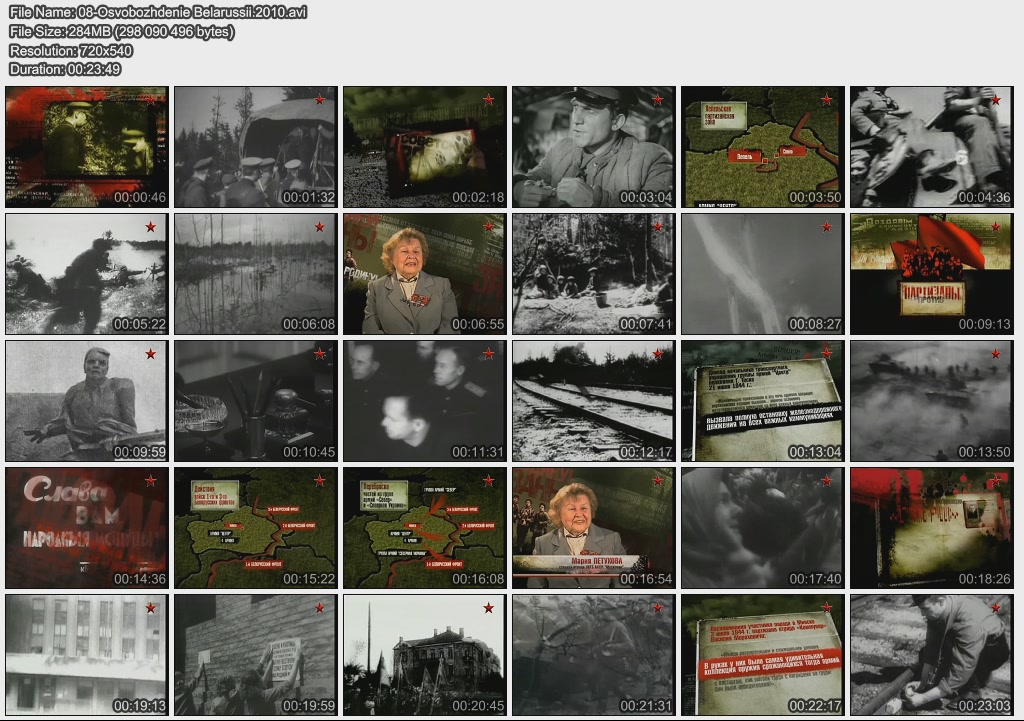Open the map thumbnail at 00:03:50

coord(762,146)
